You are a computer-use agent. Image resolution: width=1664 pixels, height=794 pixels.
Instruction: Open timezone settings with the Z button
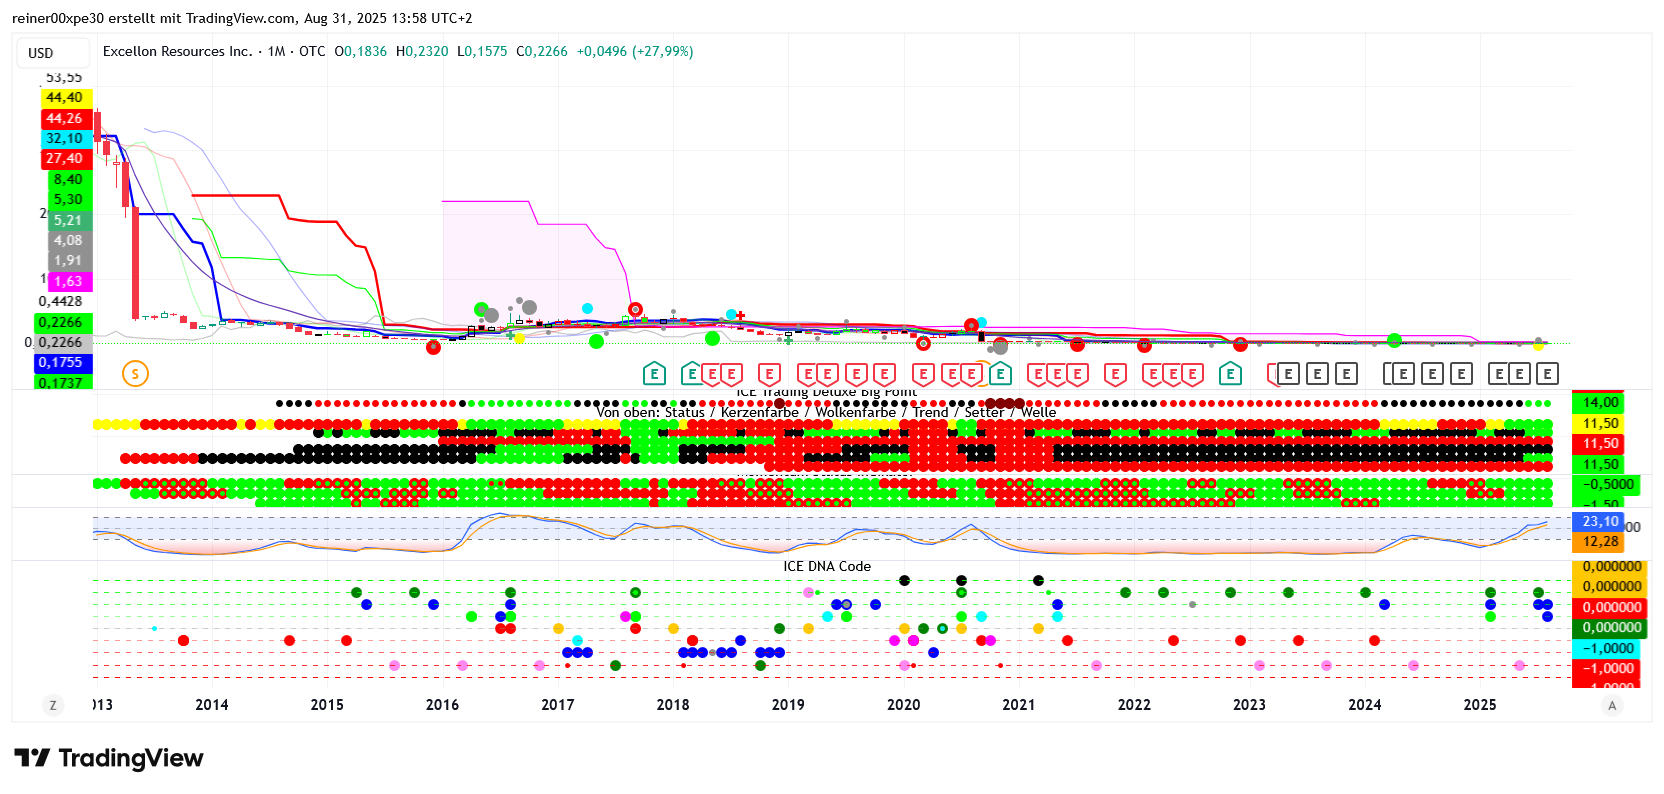(x=53, y=705)
